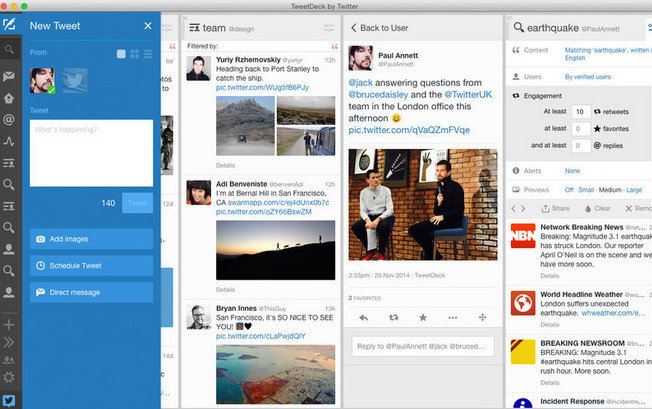This screenshot has width=652, height=409.
Task: Set Previews to Large
Action: [634, 190]
